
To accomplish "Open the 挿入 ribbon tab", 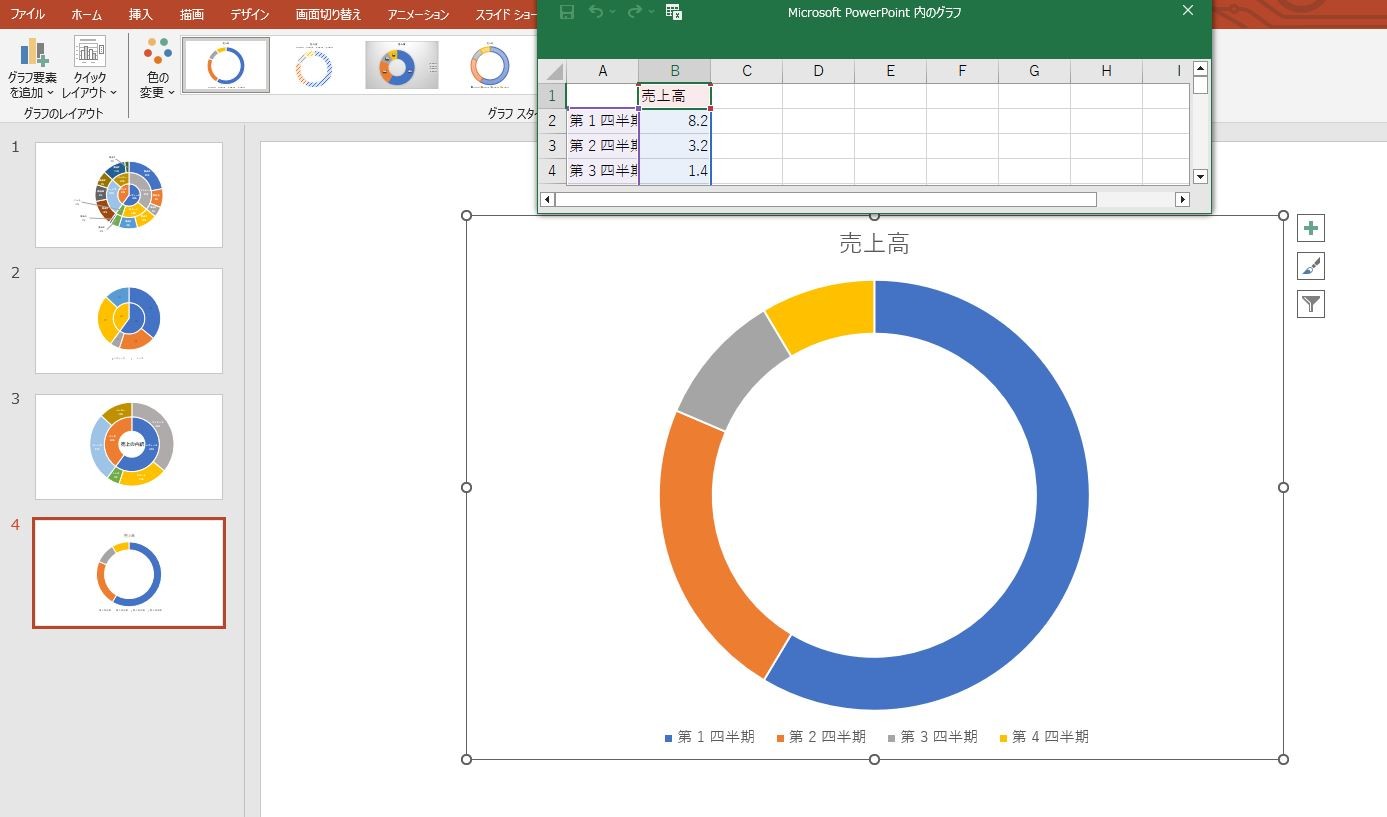I will click(x=141, y=15).
